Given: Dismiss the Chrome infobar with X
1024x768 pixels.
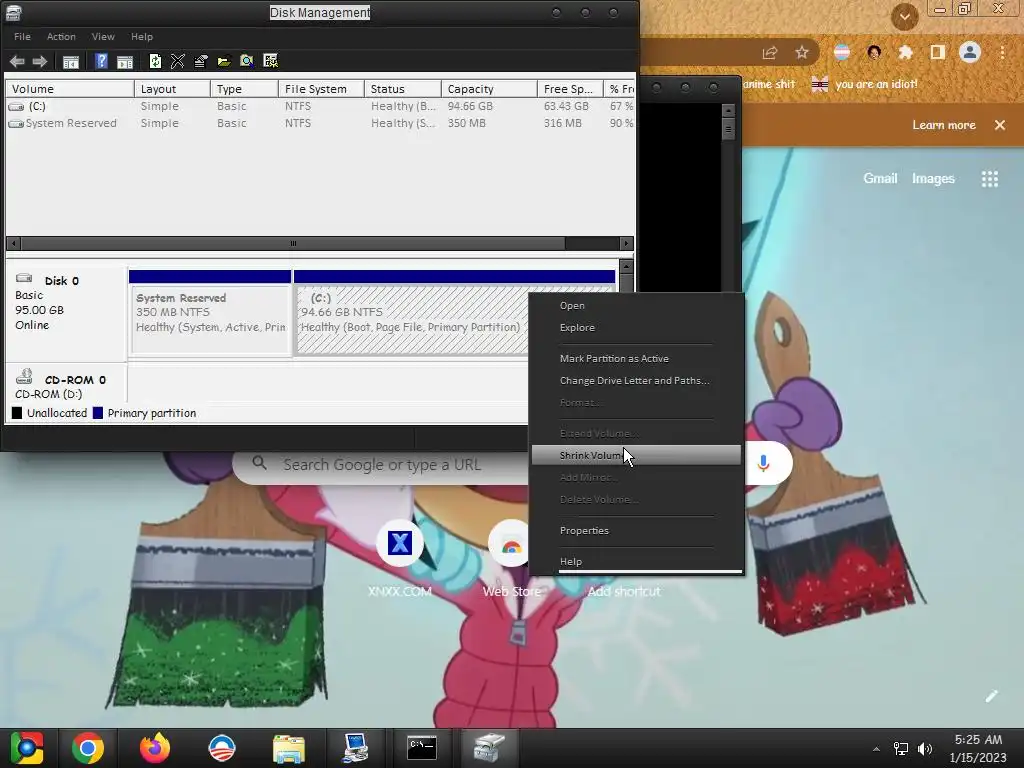Looking at the screenshot, I should click(x=1000, y=125).
